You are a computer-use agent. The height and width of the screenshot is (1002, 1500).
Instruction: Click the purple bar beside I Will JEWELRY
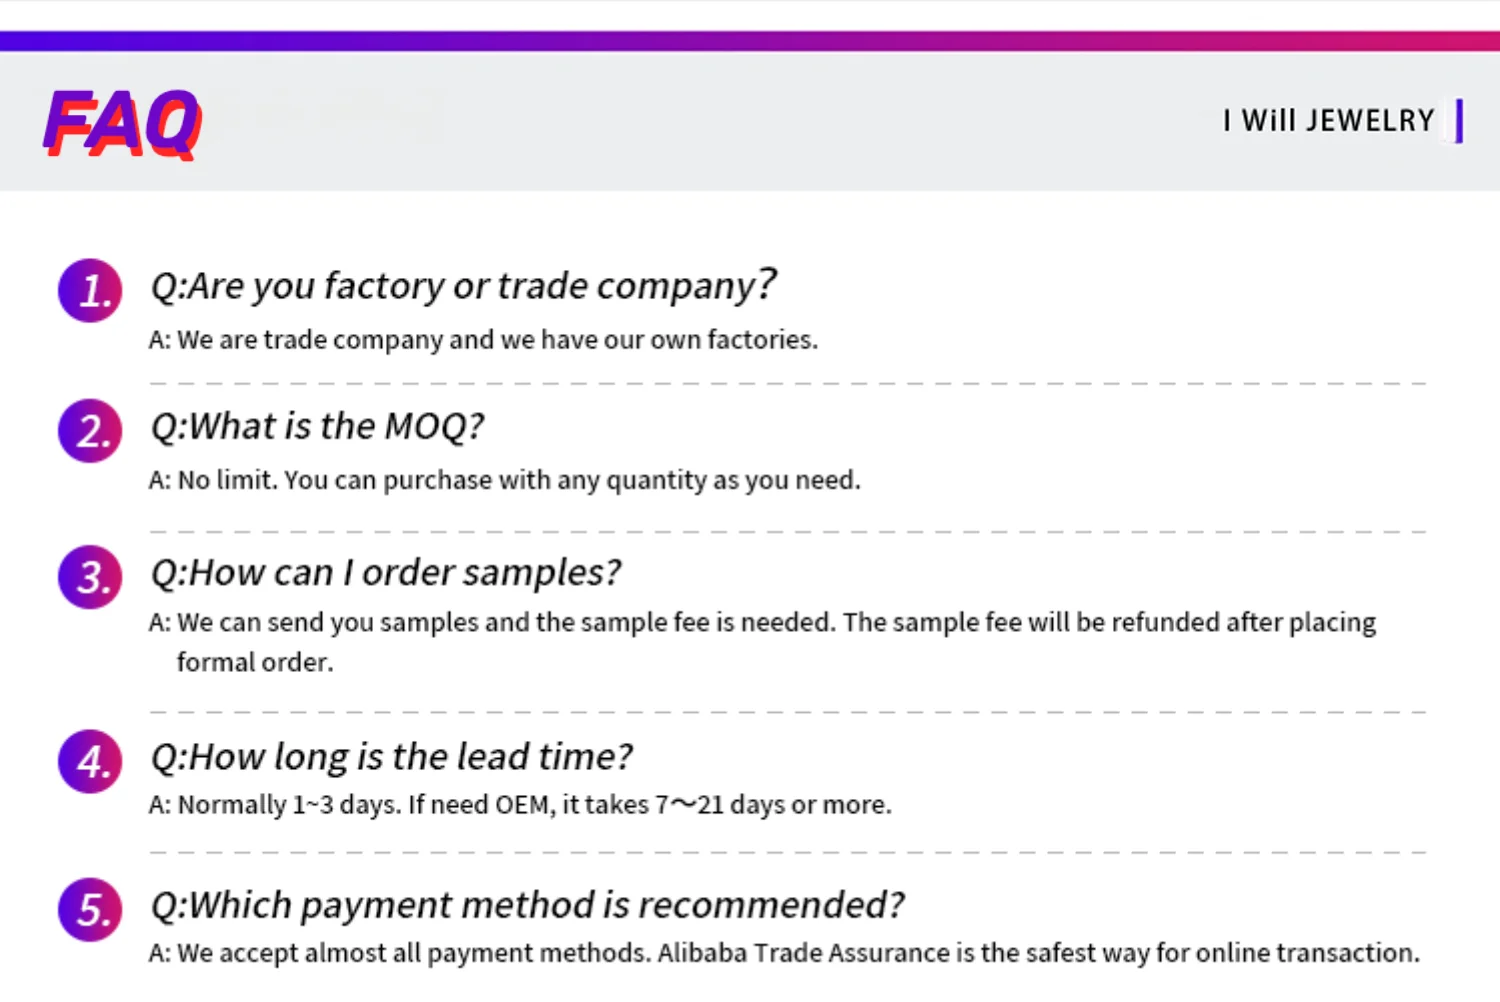point(1460,121)
